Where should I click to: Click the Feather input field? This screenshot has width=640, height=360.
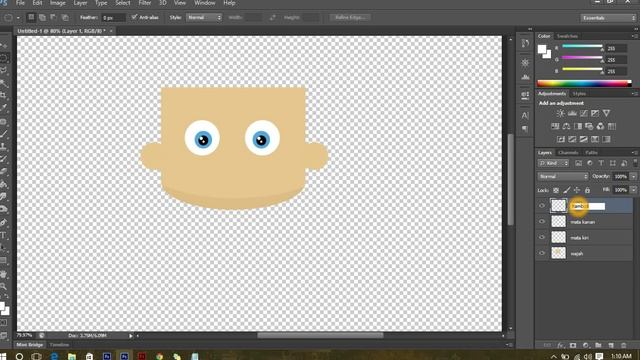[113, 18]
